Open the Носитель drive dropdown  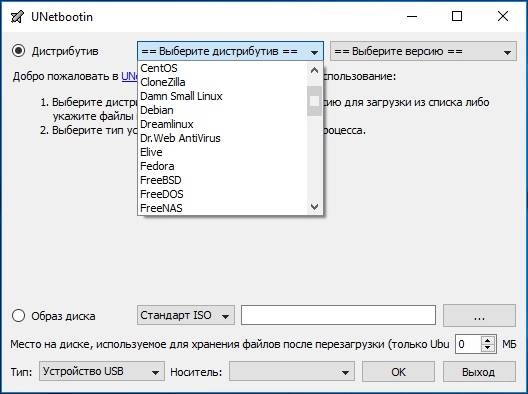click(292, 371)
